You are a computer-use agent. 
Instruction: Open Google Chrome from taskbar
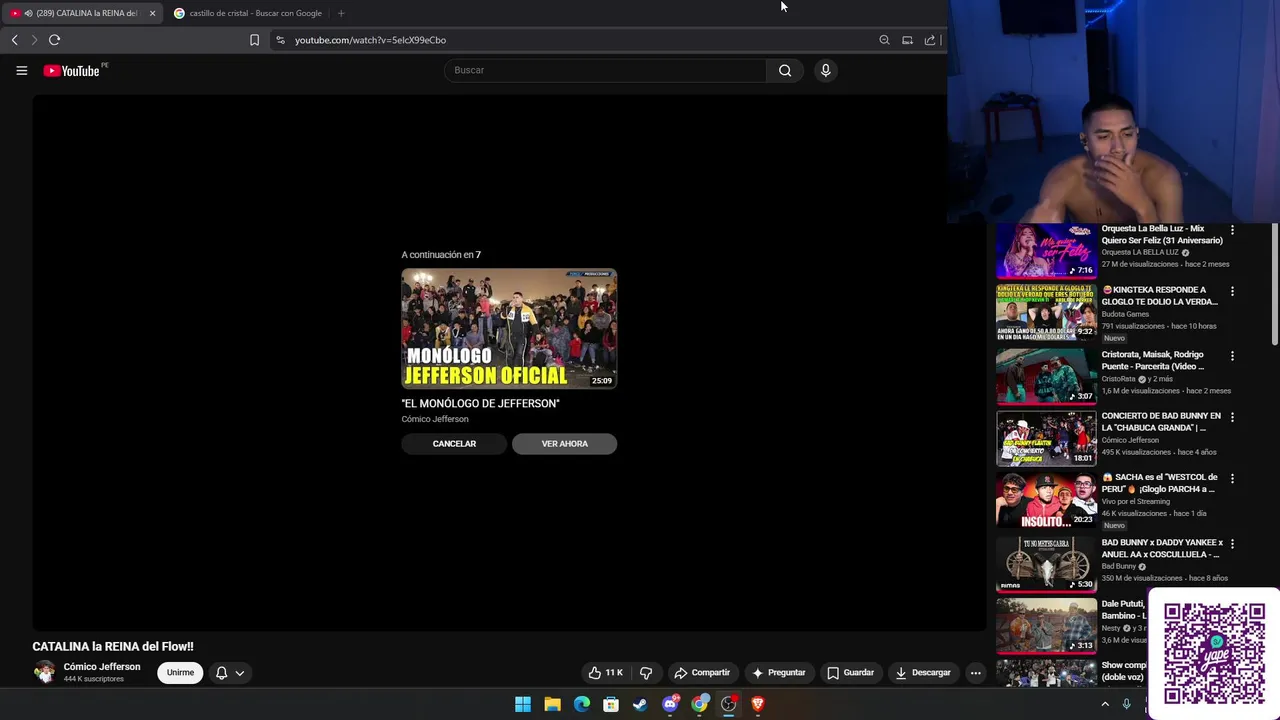pos(699,704)
